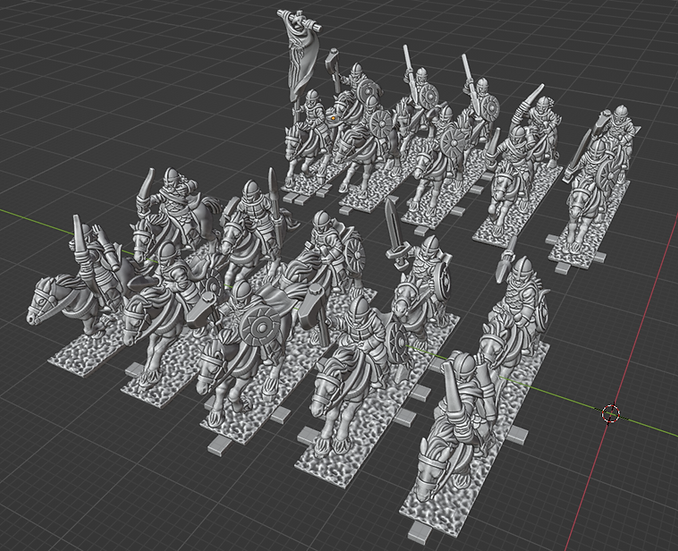The height and width of the screenshot is (551, 678).
Task: Click the red-white 3D cursor on the green axis
Action: (x=611, y=413)
